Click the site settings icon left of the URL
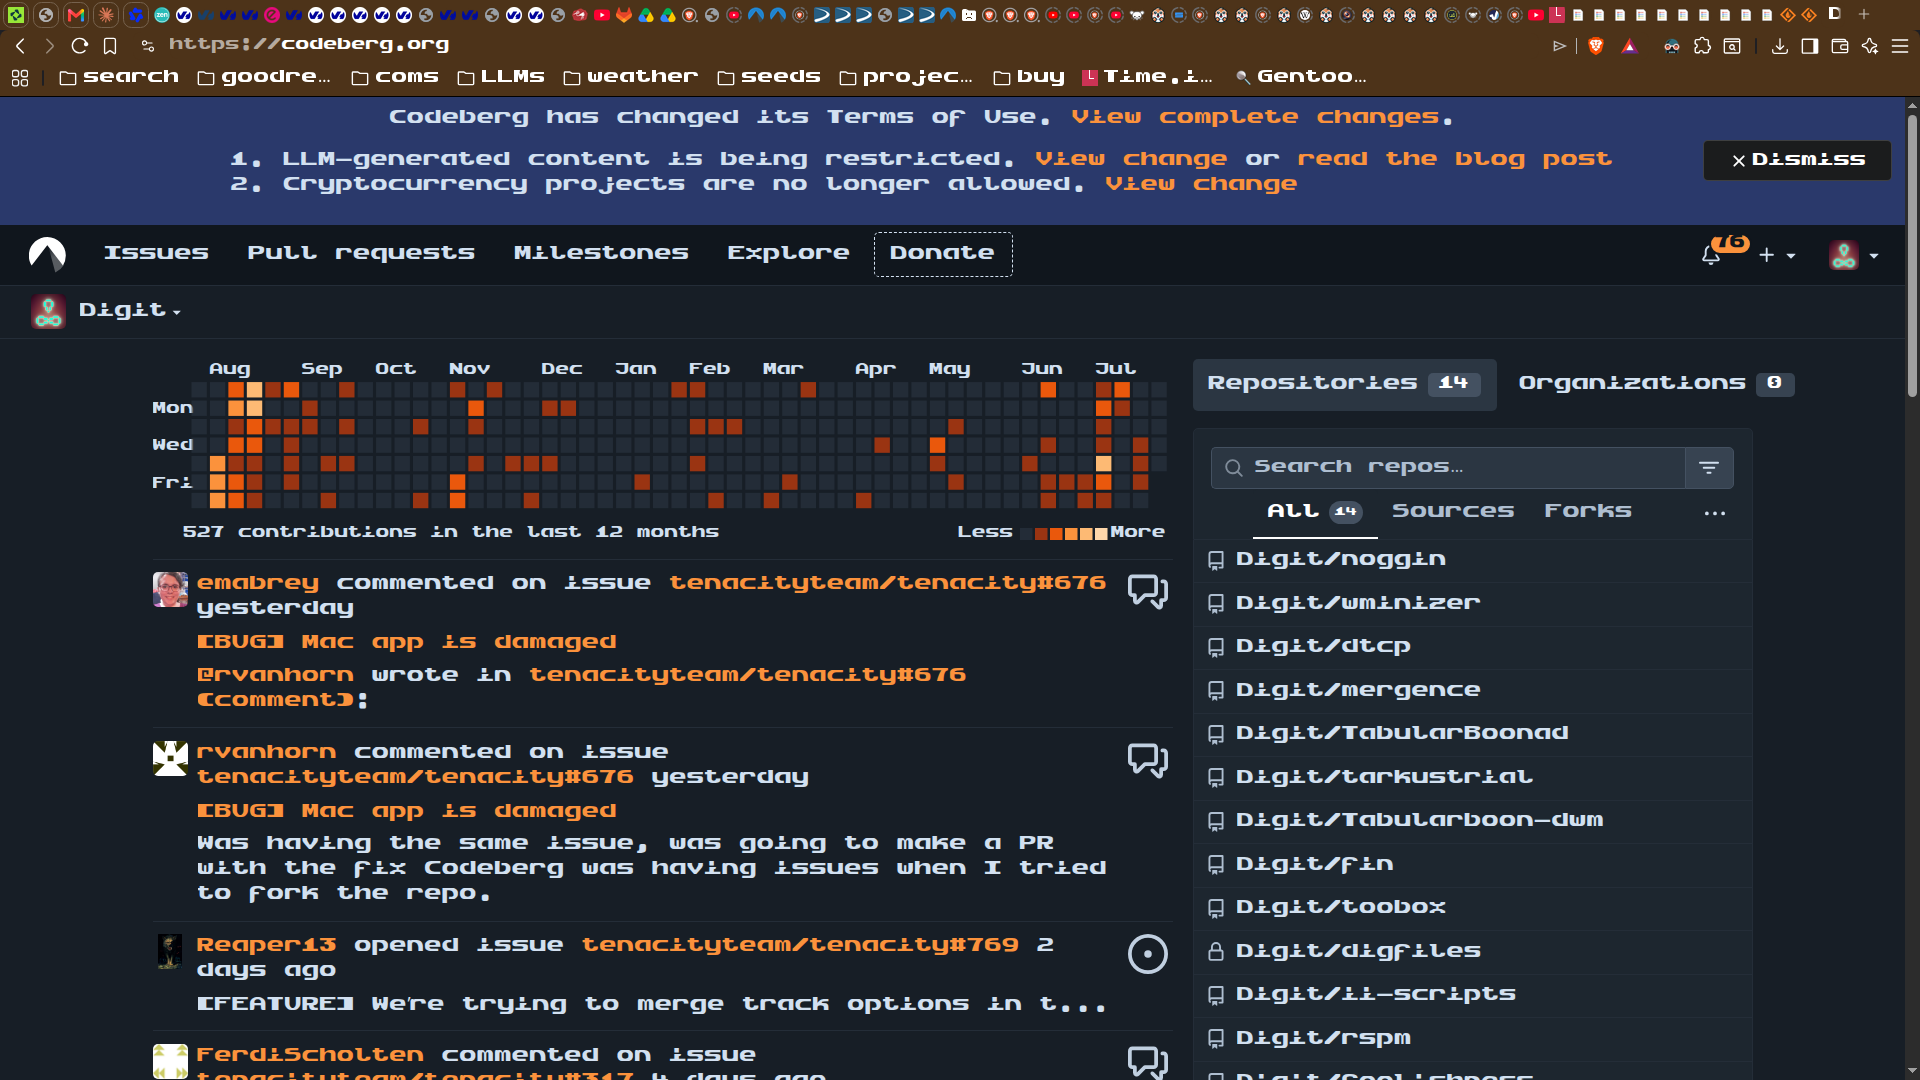 (148, 46)
